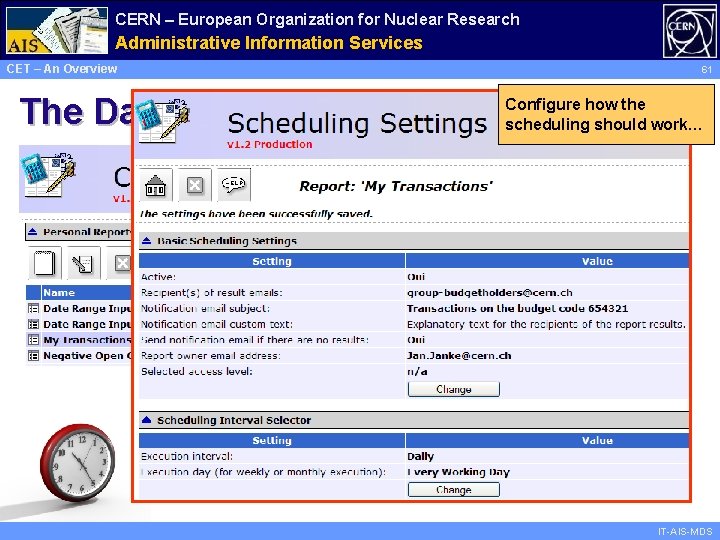Click the red clock image
Image resolution: width=720 pixels, height=540 pixels.
coord(77,462)
